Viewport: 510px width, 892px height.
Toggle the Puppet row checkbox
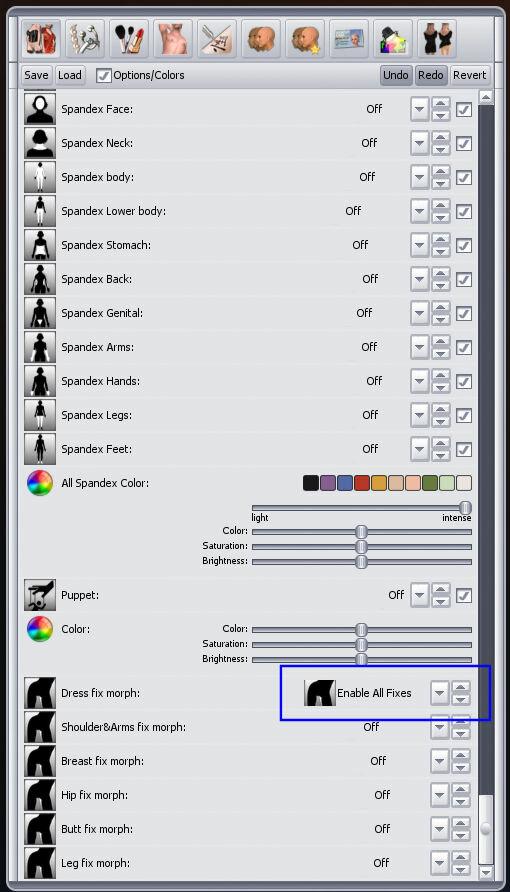coord(464,596)
